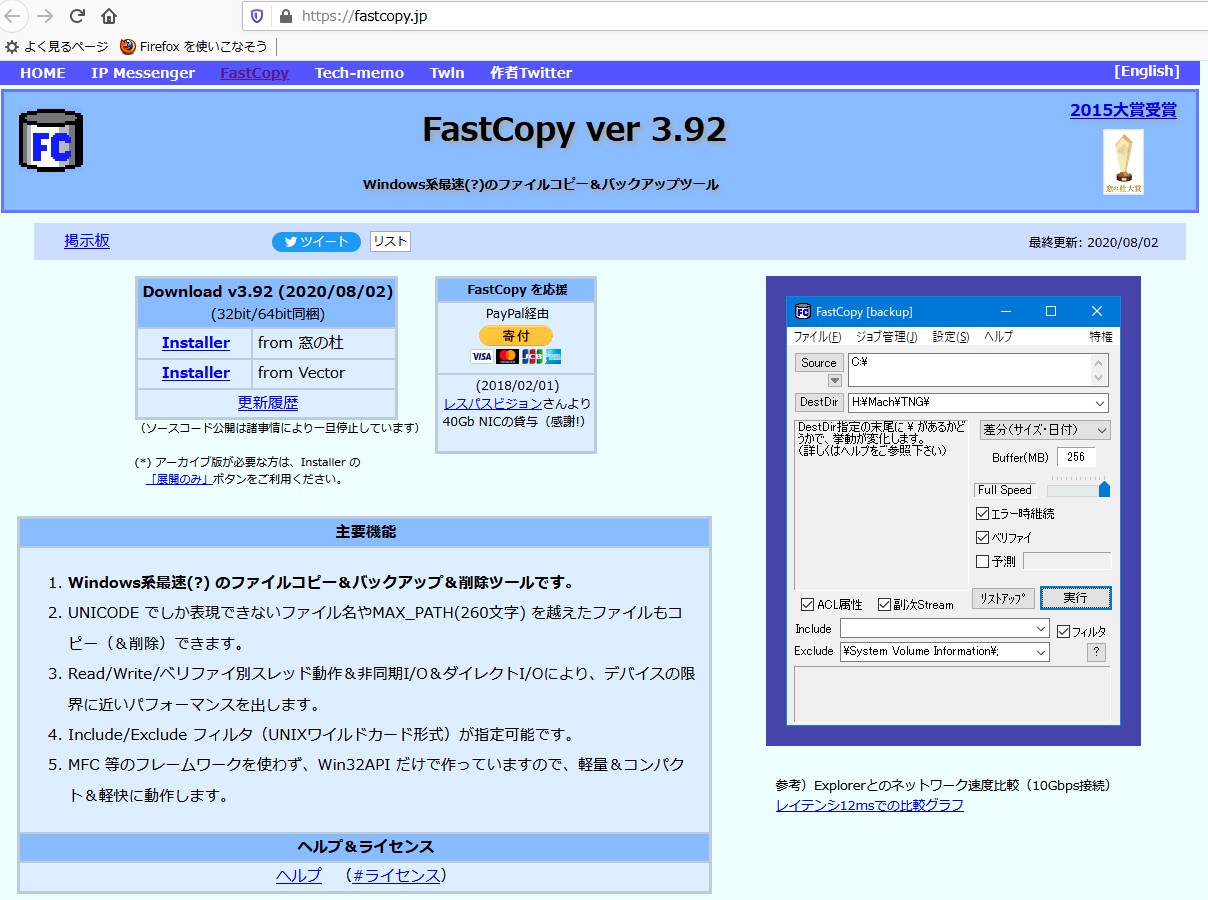Click the browser address bar showing fastcopy.jp
1208x900 pixels.
pyautogui.click(x=724, y=16)
